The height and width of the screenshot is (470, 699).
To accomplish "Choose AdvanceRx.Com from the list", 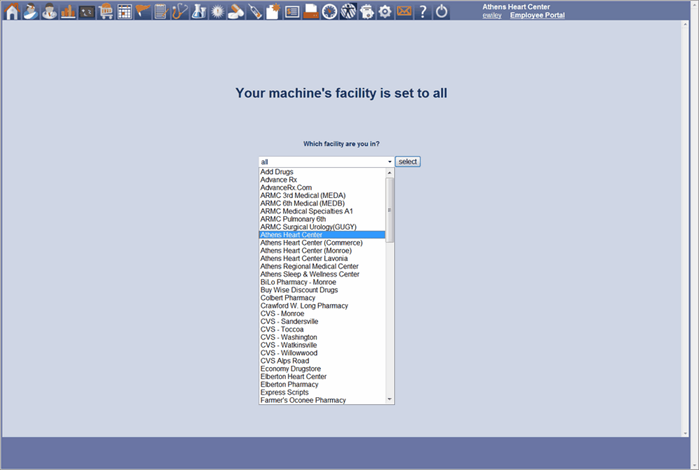I will 322,188.
